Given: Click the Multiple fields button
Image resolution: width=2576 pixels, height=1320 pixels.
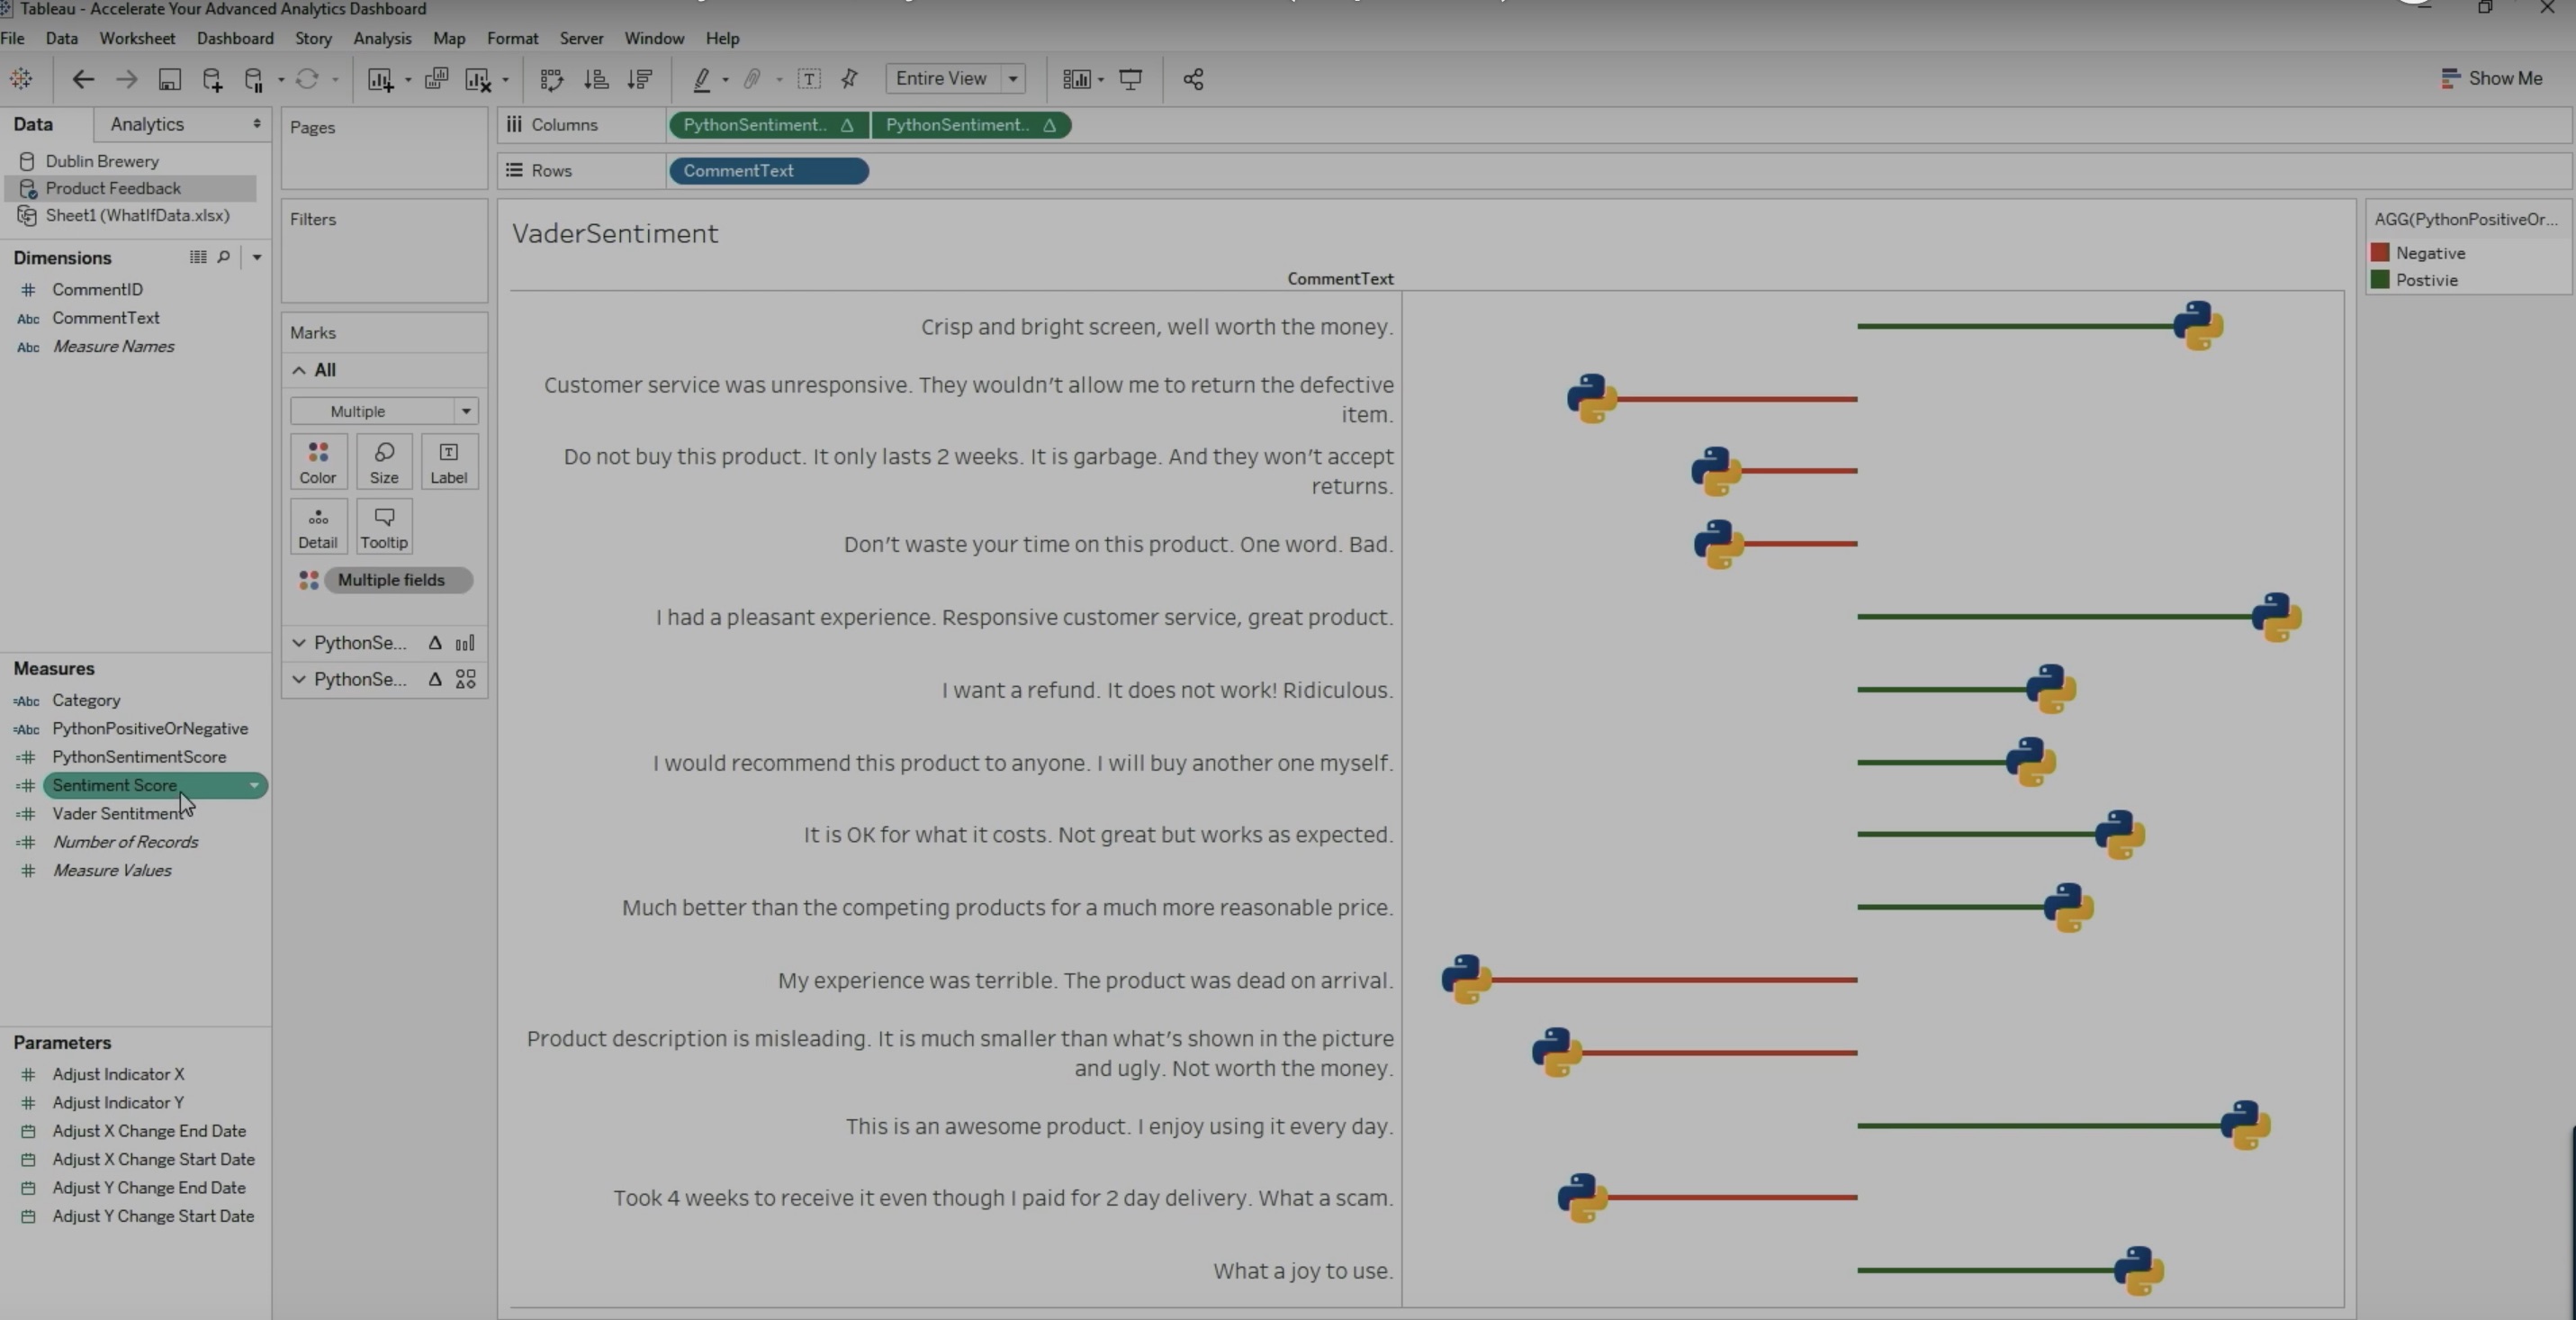Looking at the screenshot, I should coord(396,580).
